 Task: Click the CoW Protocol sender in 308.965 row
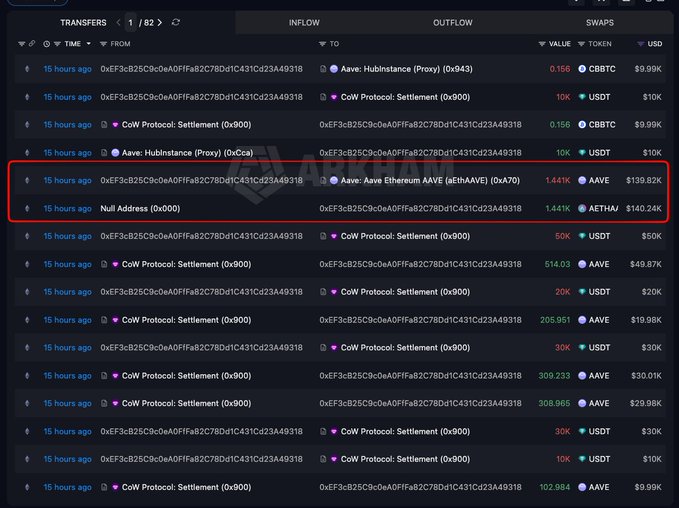pos(186,403)
